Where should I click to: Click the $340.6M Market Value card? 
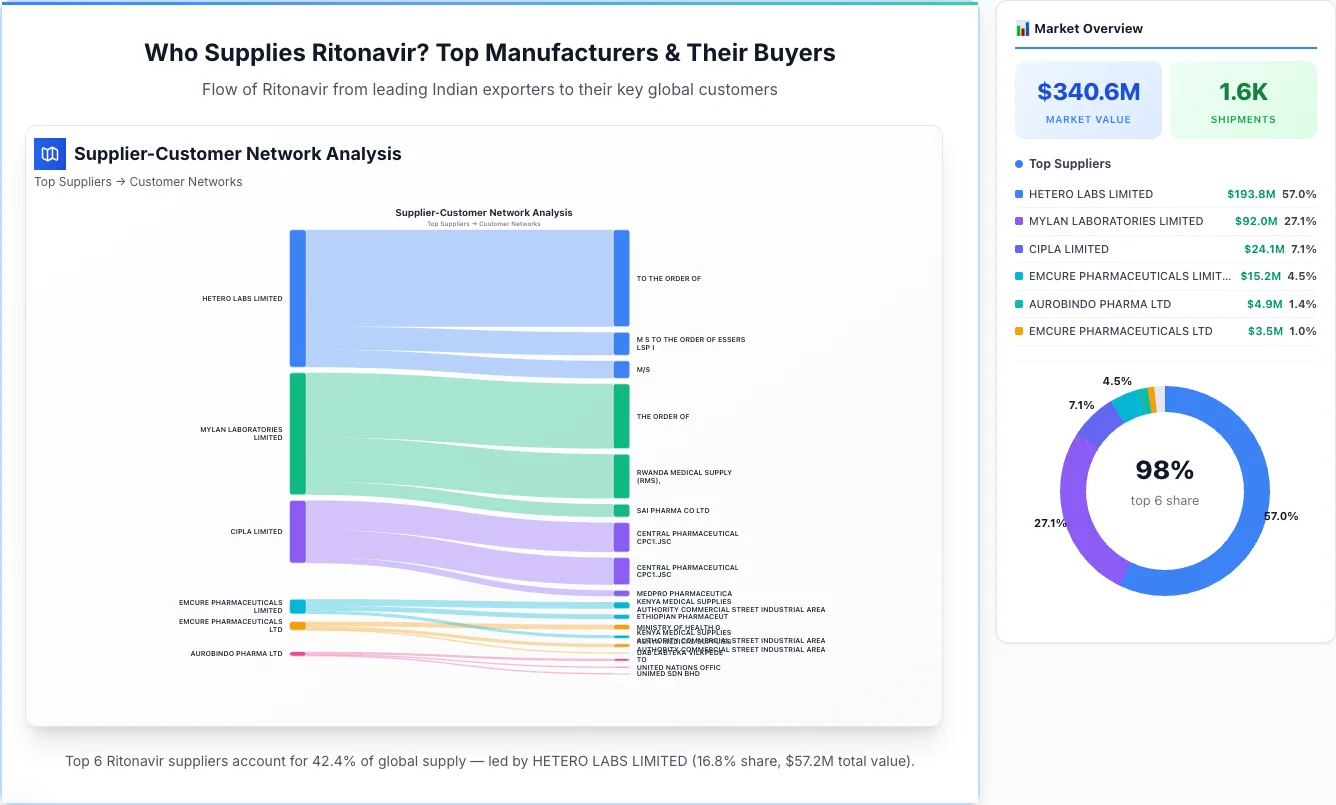(1088, 99)
